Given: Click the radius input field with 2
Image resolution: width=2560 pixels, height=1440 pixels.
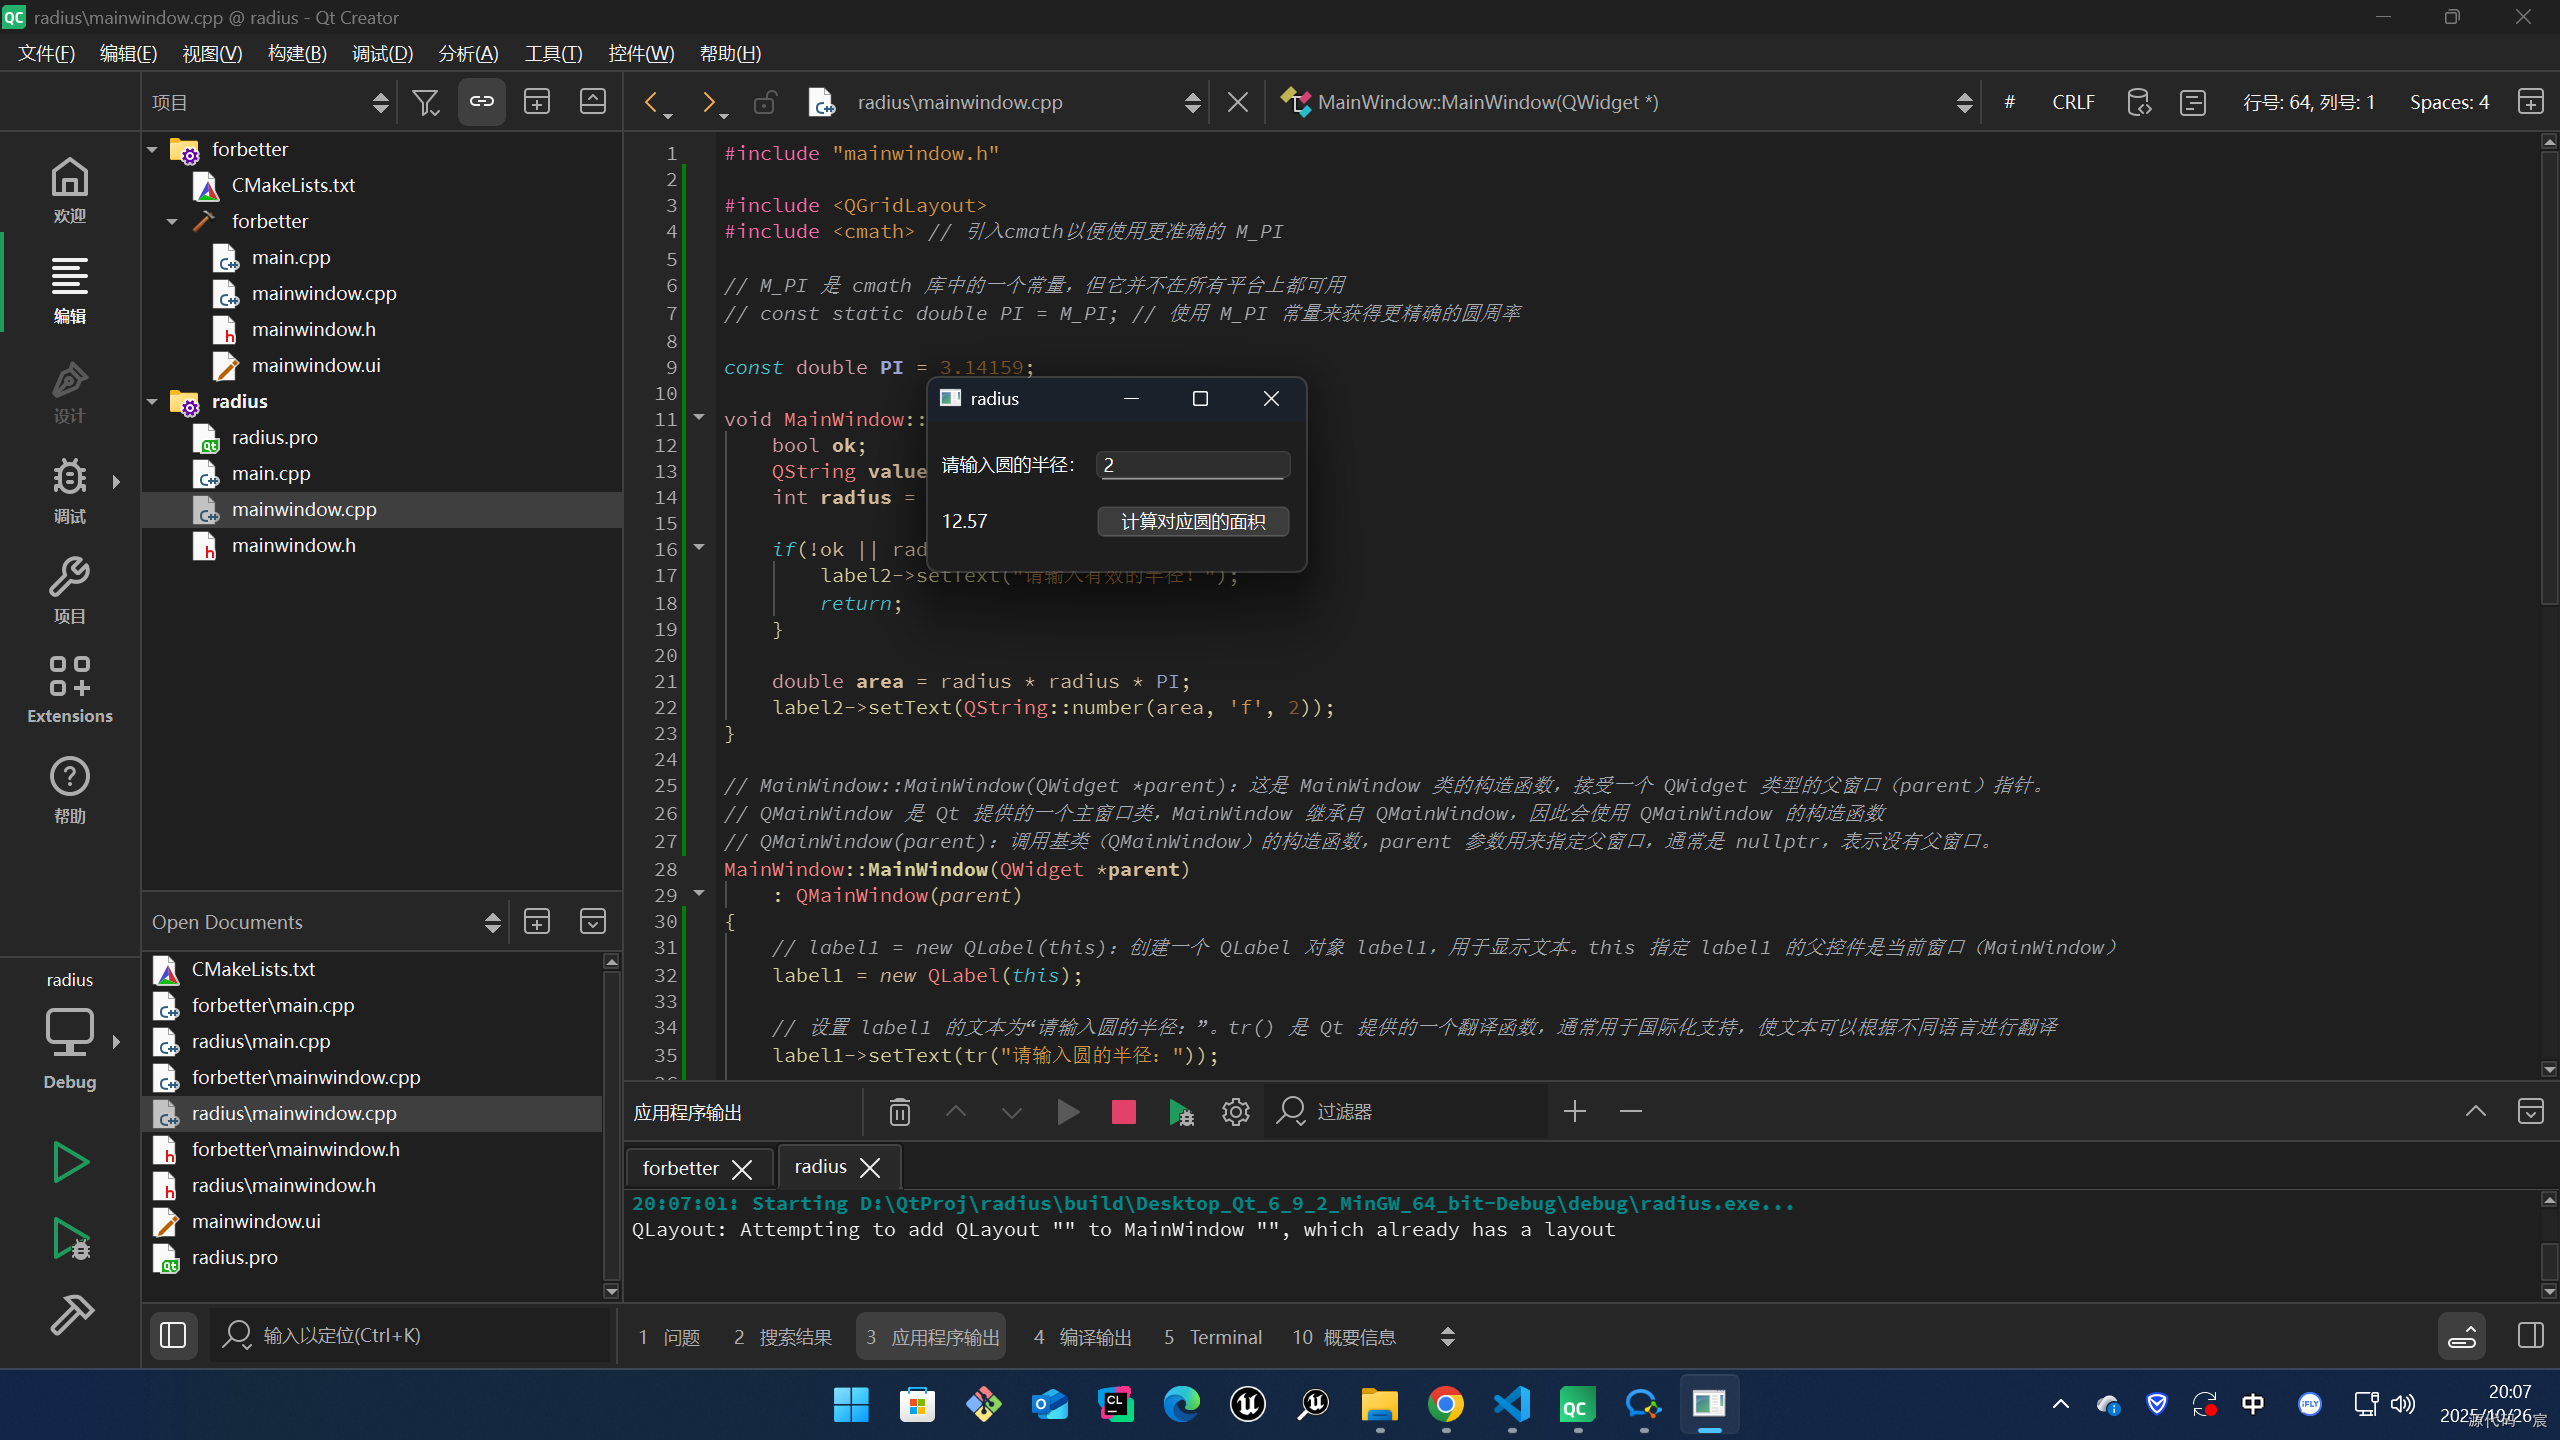Looking at the screenshot, I should point(1192,465).
